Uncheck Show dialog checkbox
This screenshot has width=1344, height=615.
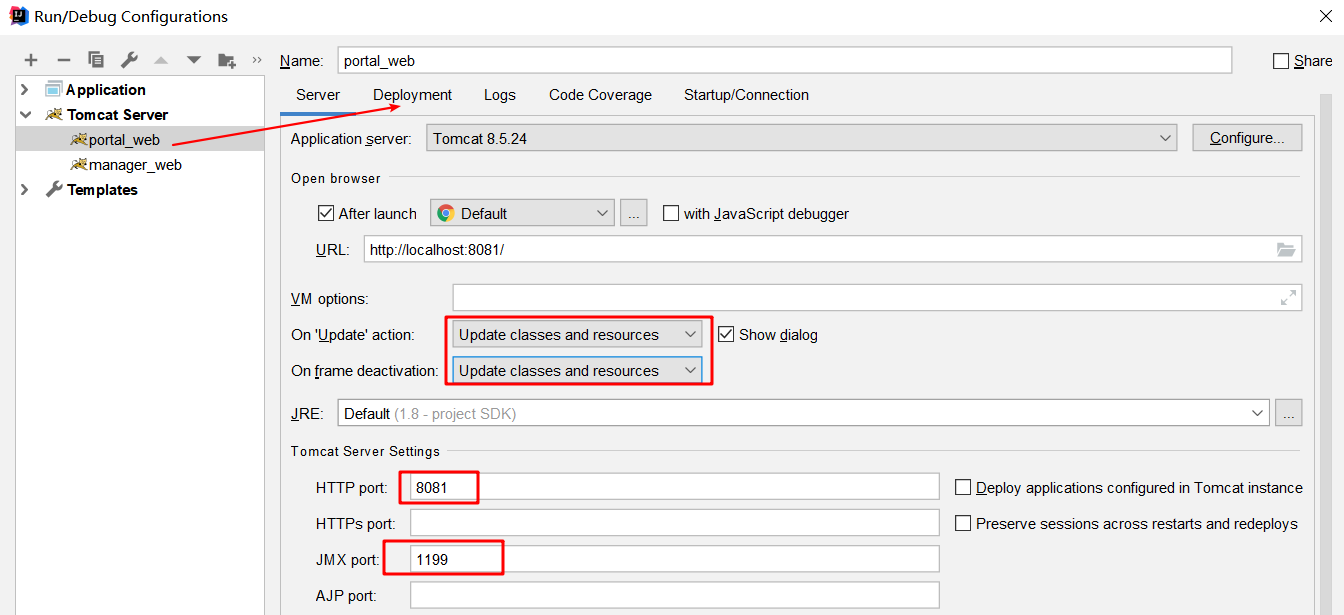click(x=726, y=334)
